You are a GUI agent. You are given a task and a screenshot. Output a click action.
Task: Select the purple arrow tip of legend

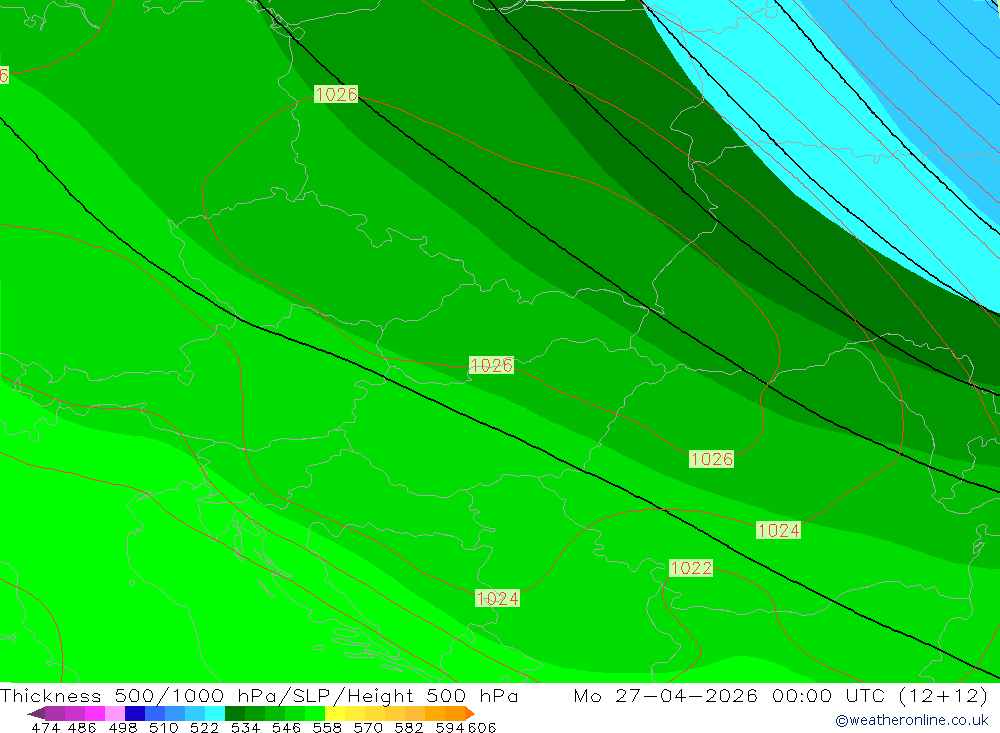click(36, 713)
